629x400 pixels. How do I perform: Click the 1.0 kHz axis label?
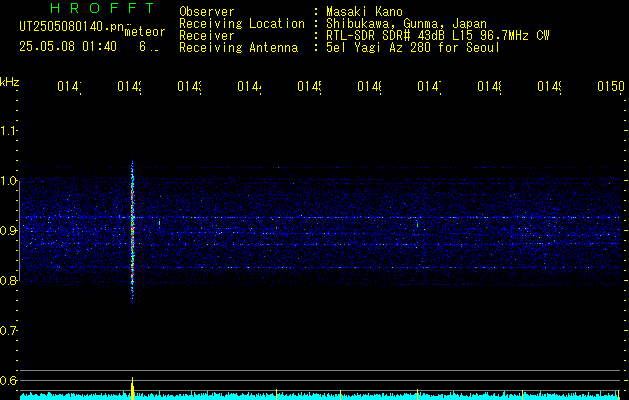coord(8,181)
